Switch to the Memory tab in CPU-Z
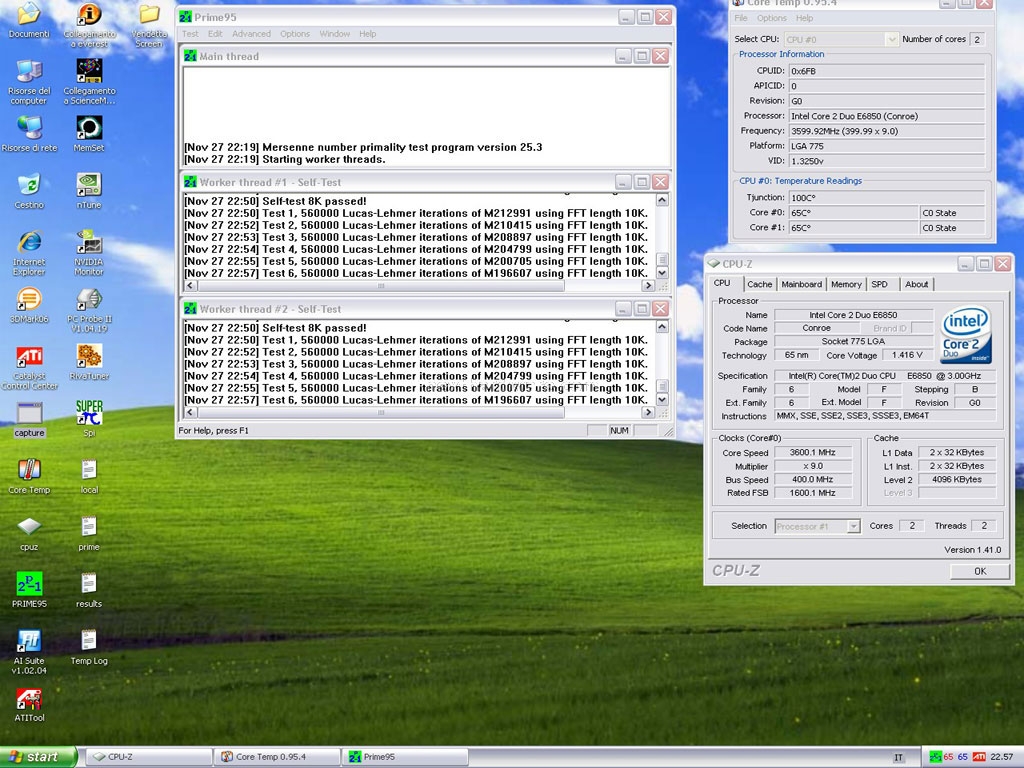This screenshot has width=1024, height=768. (846, 284)
